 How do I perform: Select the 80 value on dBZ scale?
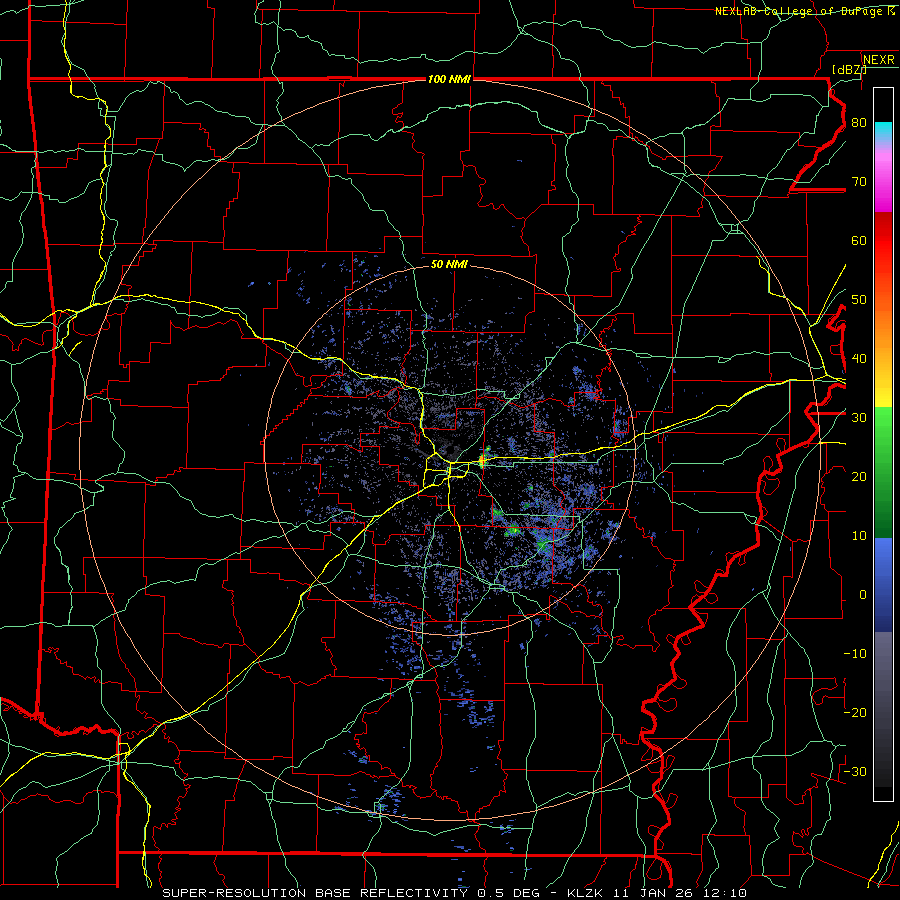pyautogui.click(x=859, y=123)
